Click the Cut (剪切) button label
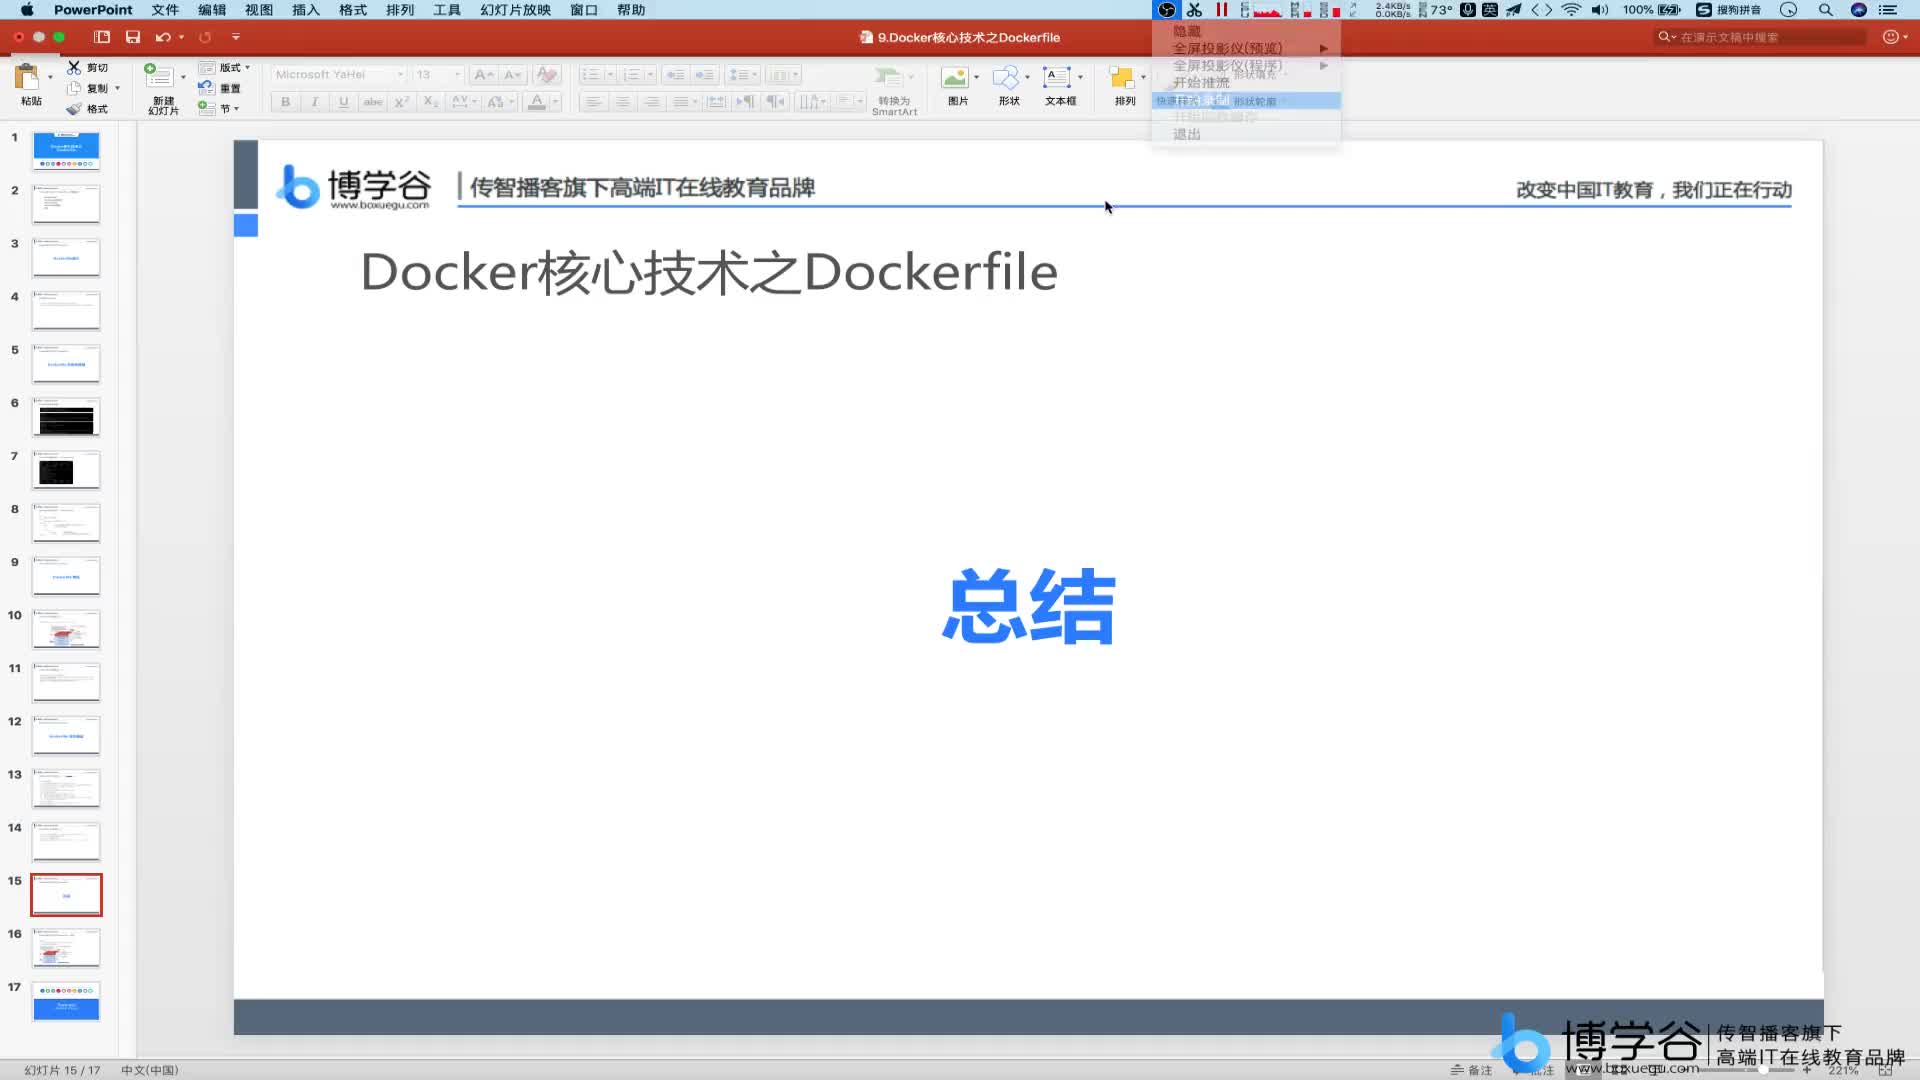 coord(97,68)
